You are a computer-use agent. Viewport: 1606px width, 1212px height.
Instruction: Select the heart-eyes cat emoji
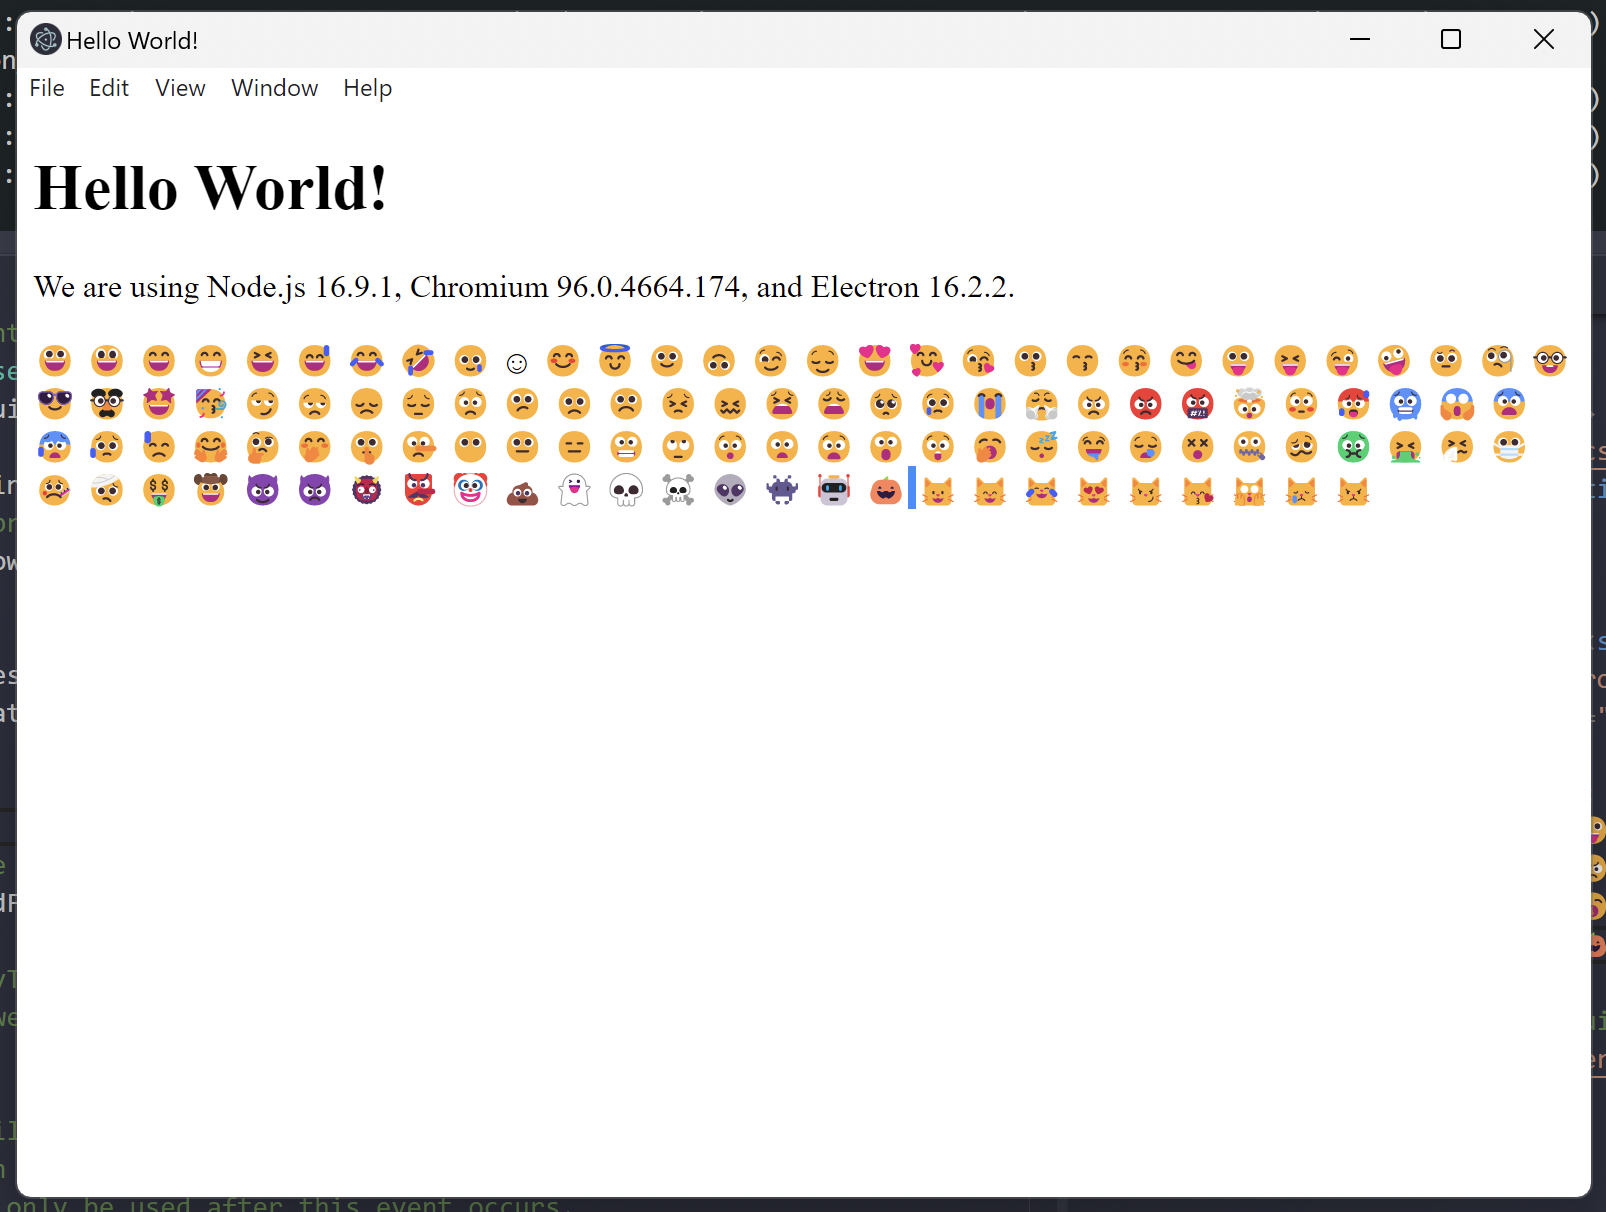[x=1094, y=491]
